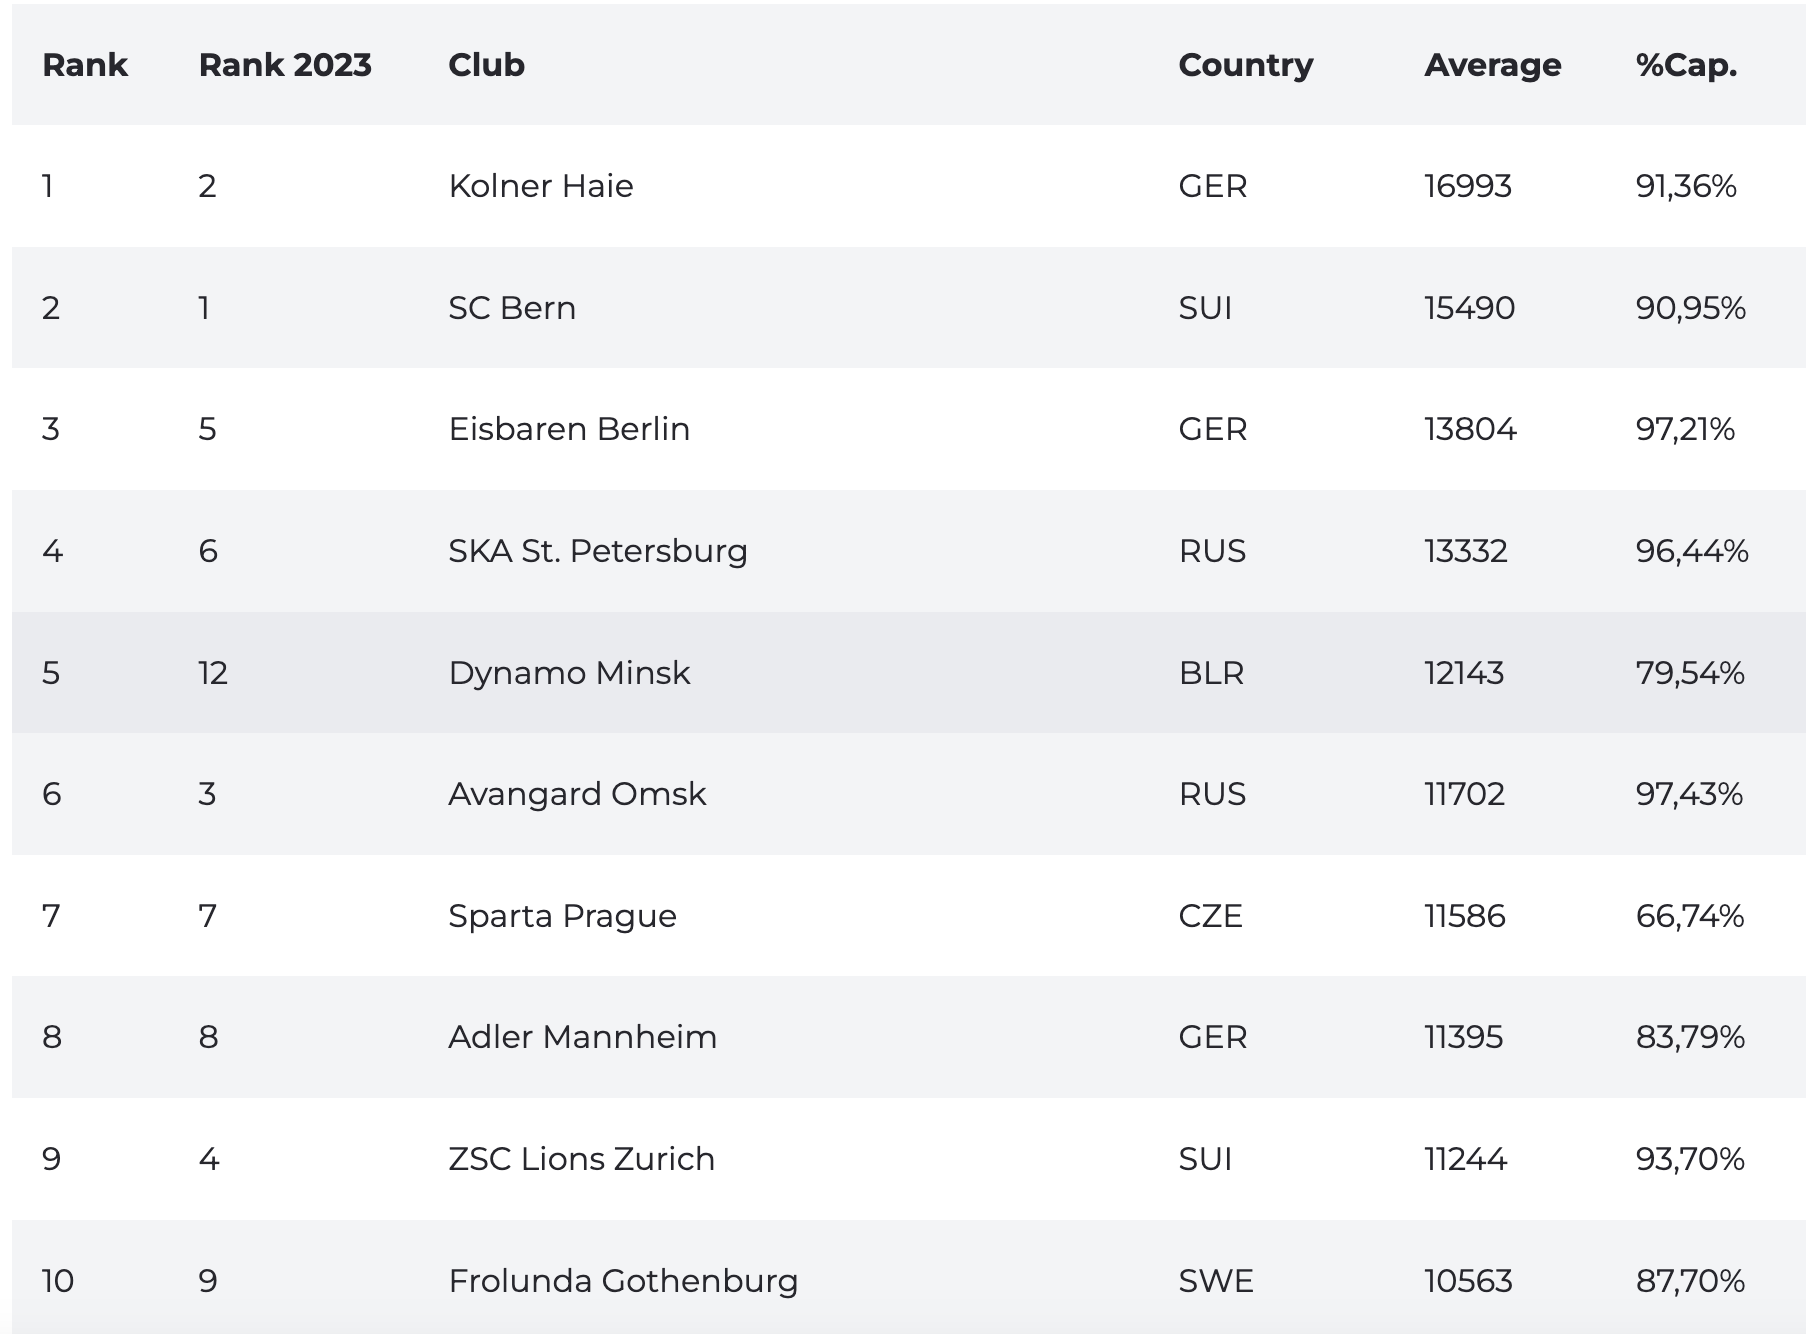Click the 16993 average attendance value
1806x1334 pixels.
[1467, 186]
